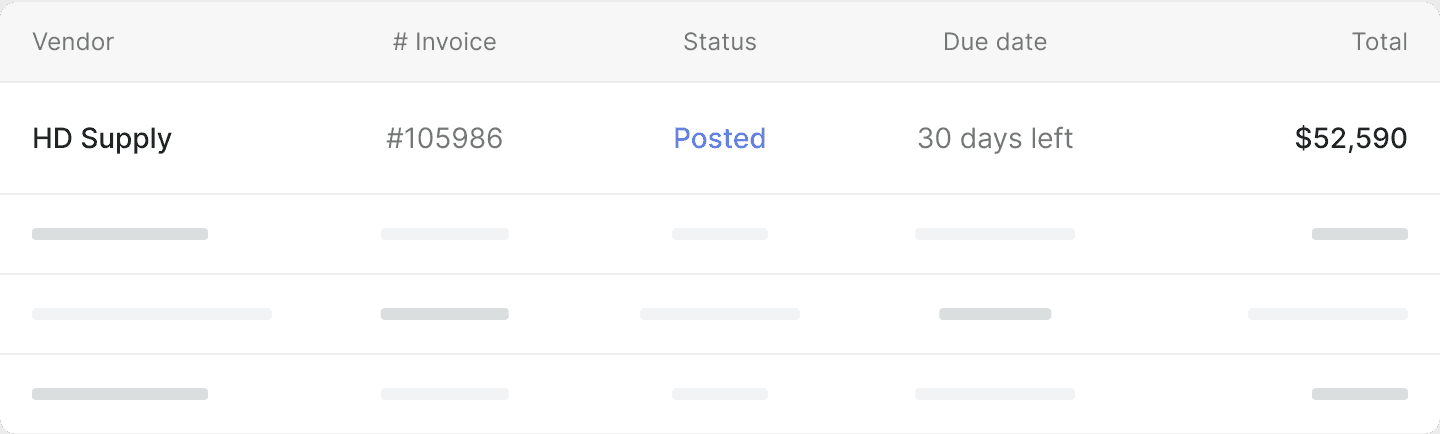Open the HD Supply vendor entry
This screenshot has width=1440, height=434.
point(102,138)
